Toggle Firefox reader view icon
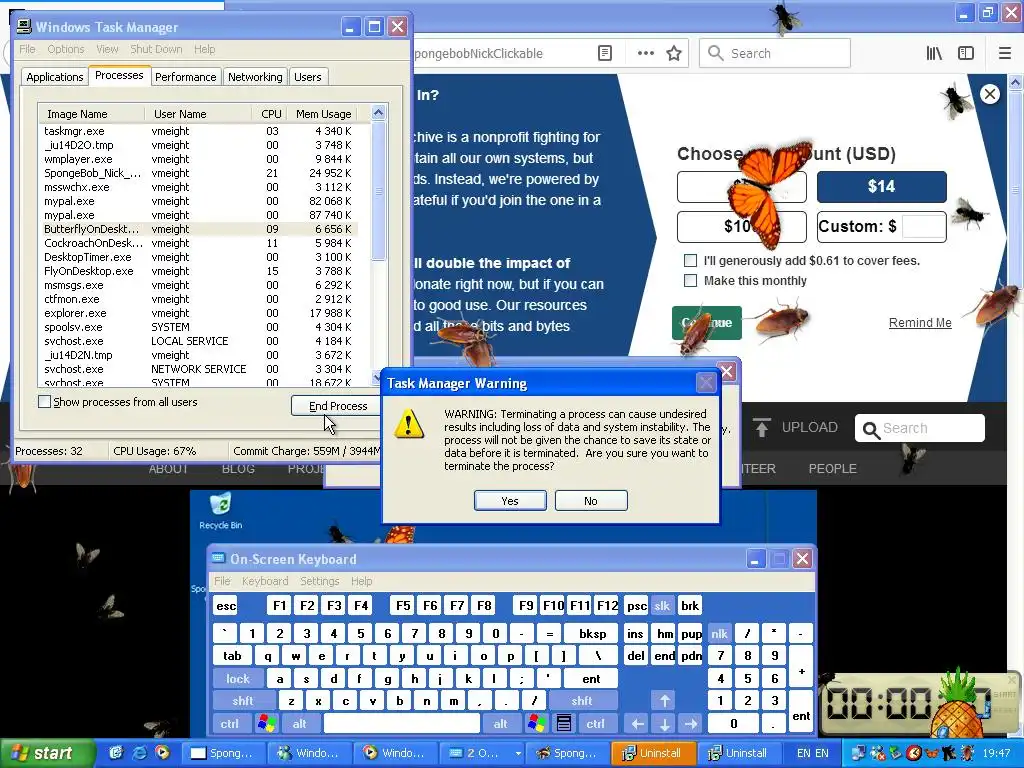The image size is (1024, 768). point(605,54)
